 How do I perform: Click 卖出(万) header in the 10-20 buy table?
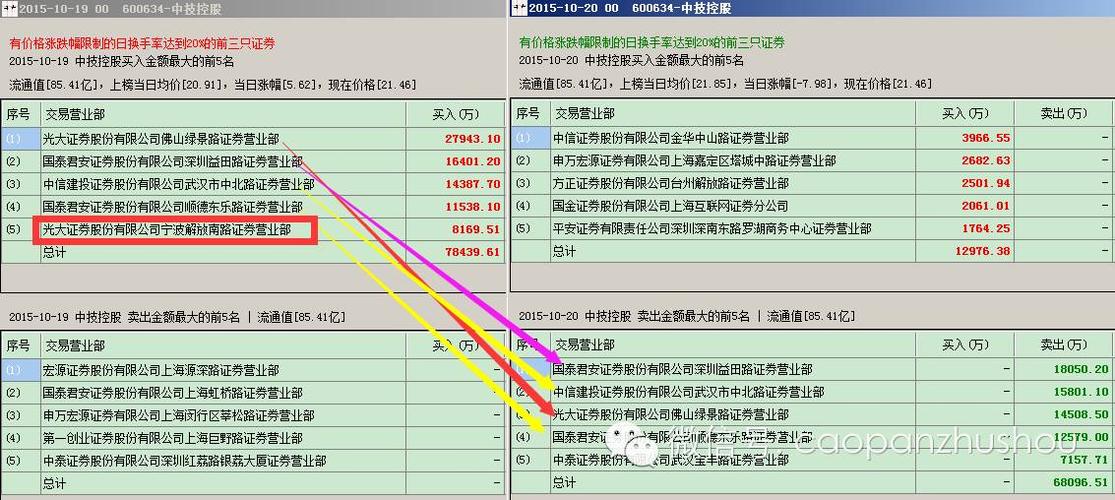[x=1064, y=114]
